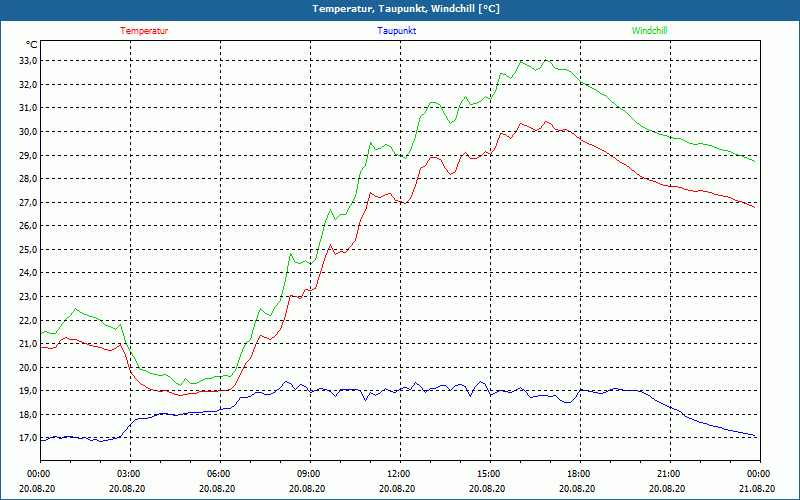Click the '20.08.20' date under '09:00'
Viewport: 800px width, 500px height.
pos(307,488)
